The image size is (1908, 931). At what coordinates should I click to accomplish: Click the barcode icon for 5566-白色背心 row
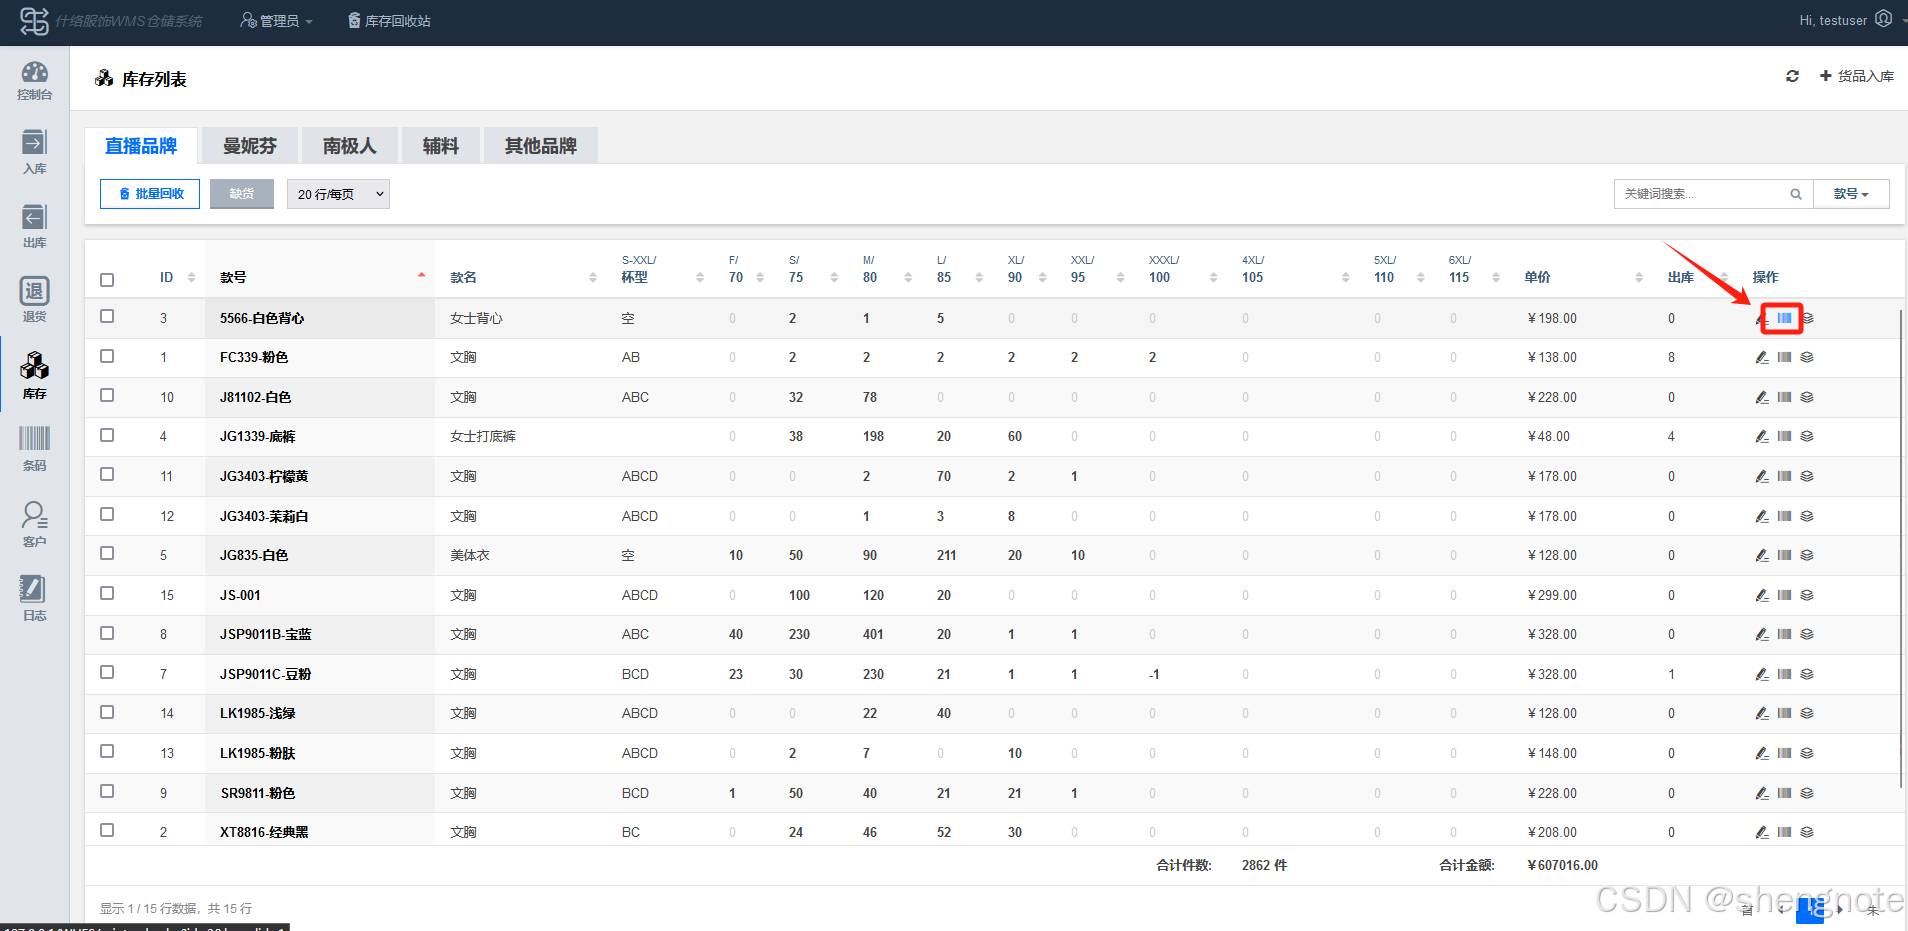click(1784, 318)
